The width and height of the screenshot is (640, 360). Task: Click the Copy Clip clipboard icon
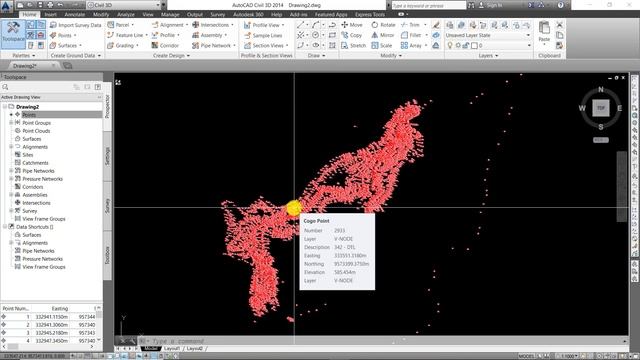560,35
